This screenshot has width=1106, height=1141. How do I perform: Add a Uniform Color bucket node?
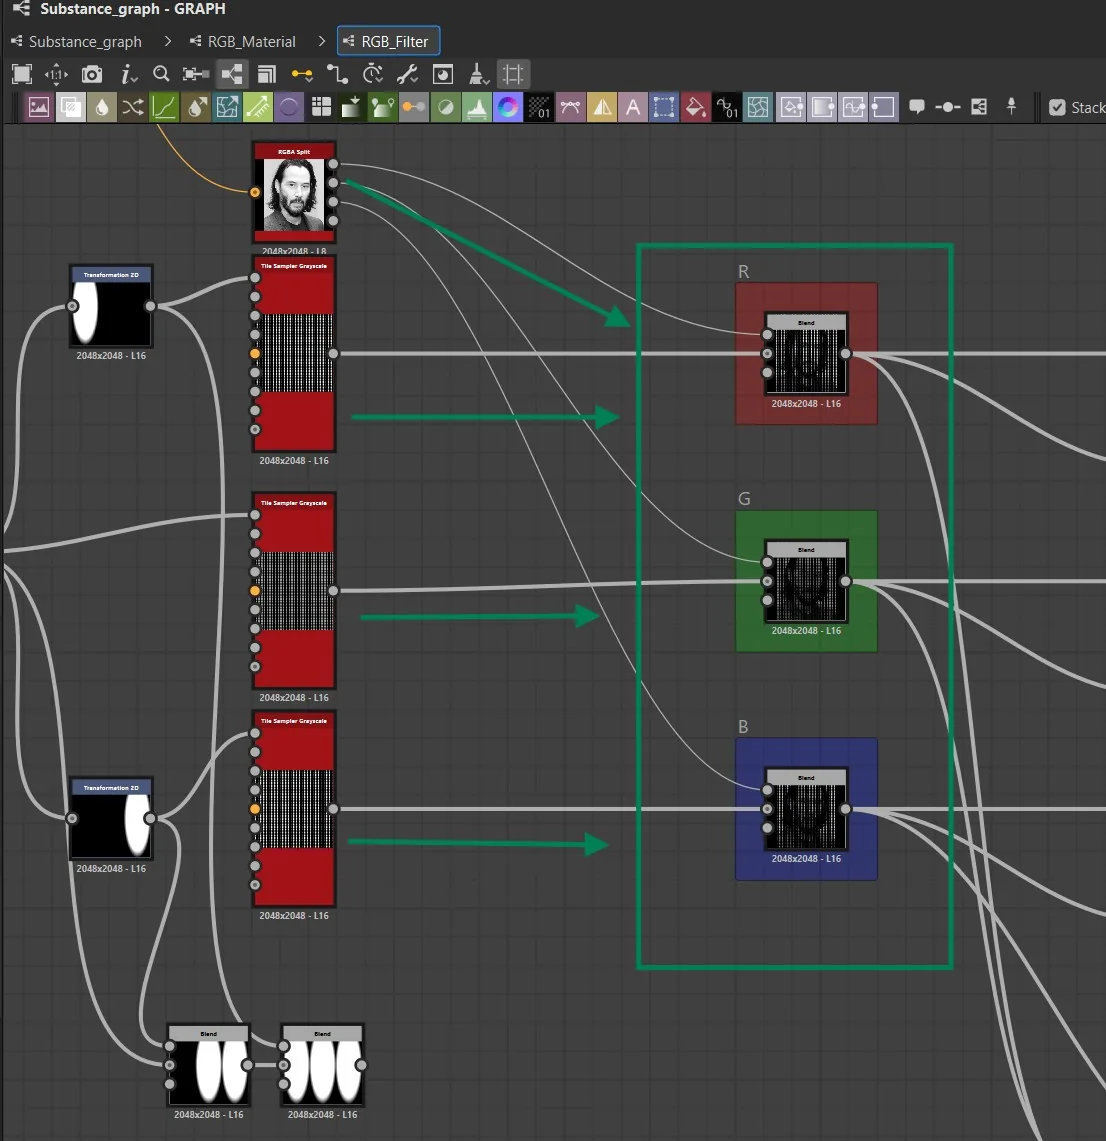pyautogui.click(x=696, y=108)
